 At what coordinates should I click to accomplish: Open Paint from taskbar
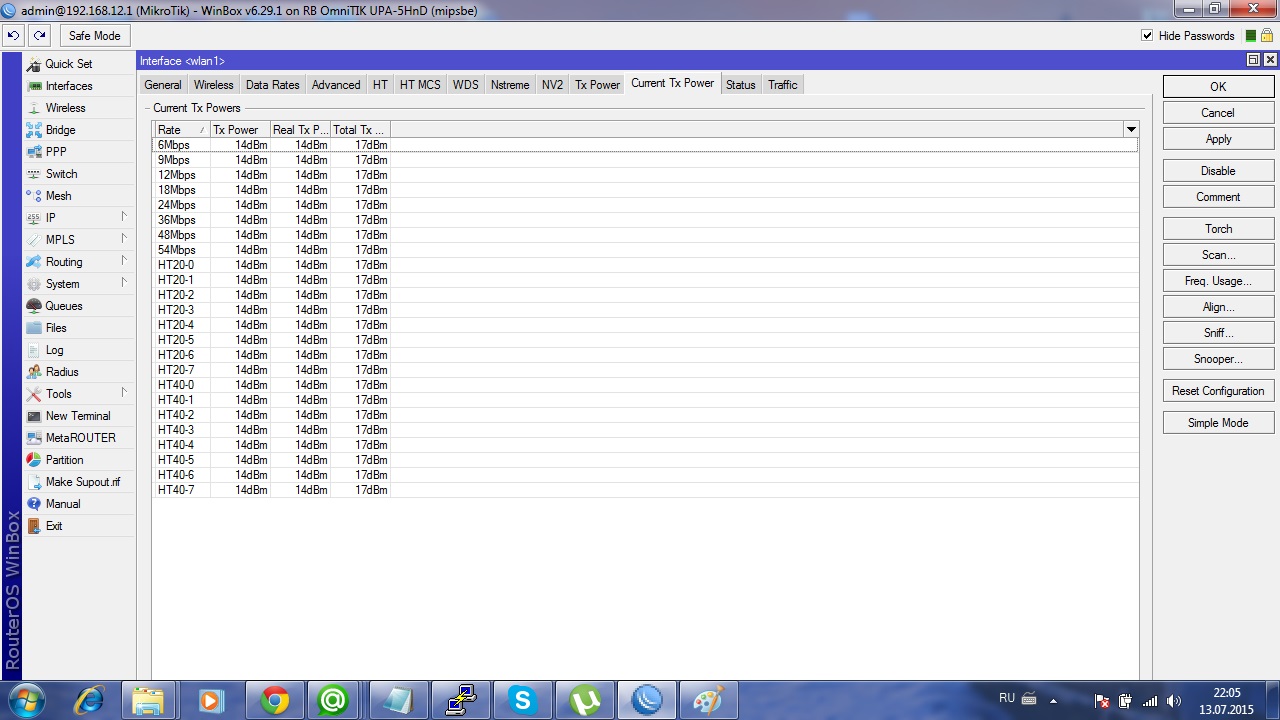[709, 700]
